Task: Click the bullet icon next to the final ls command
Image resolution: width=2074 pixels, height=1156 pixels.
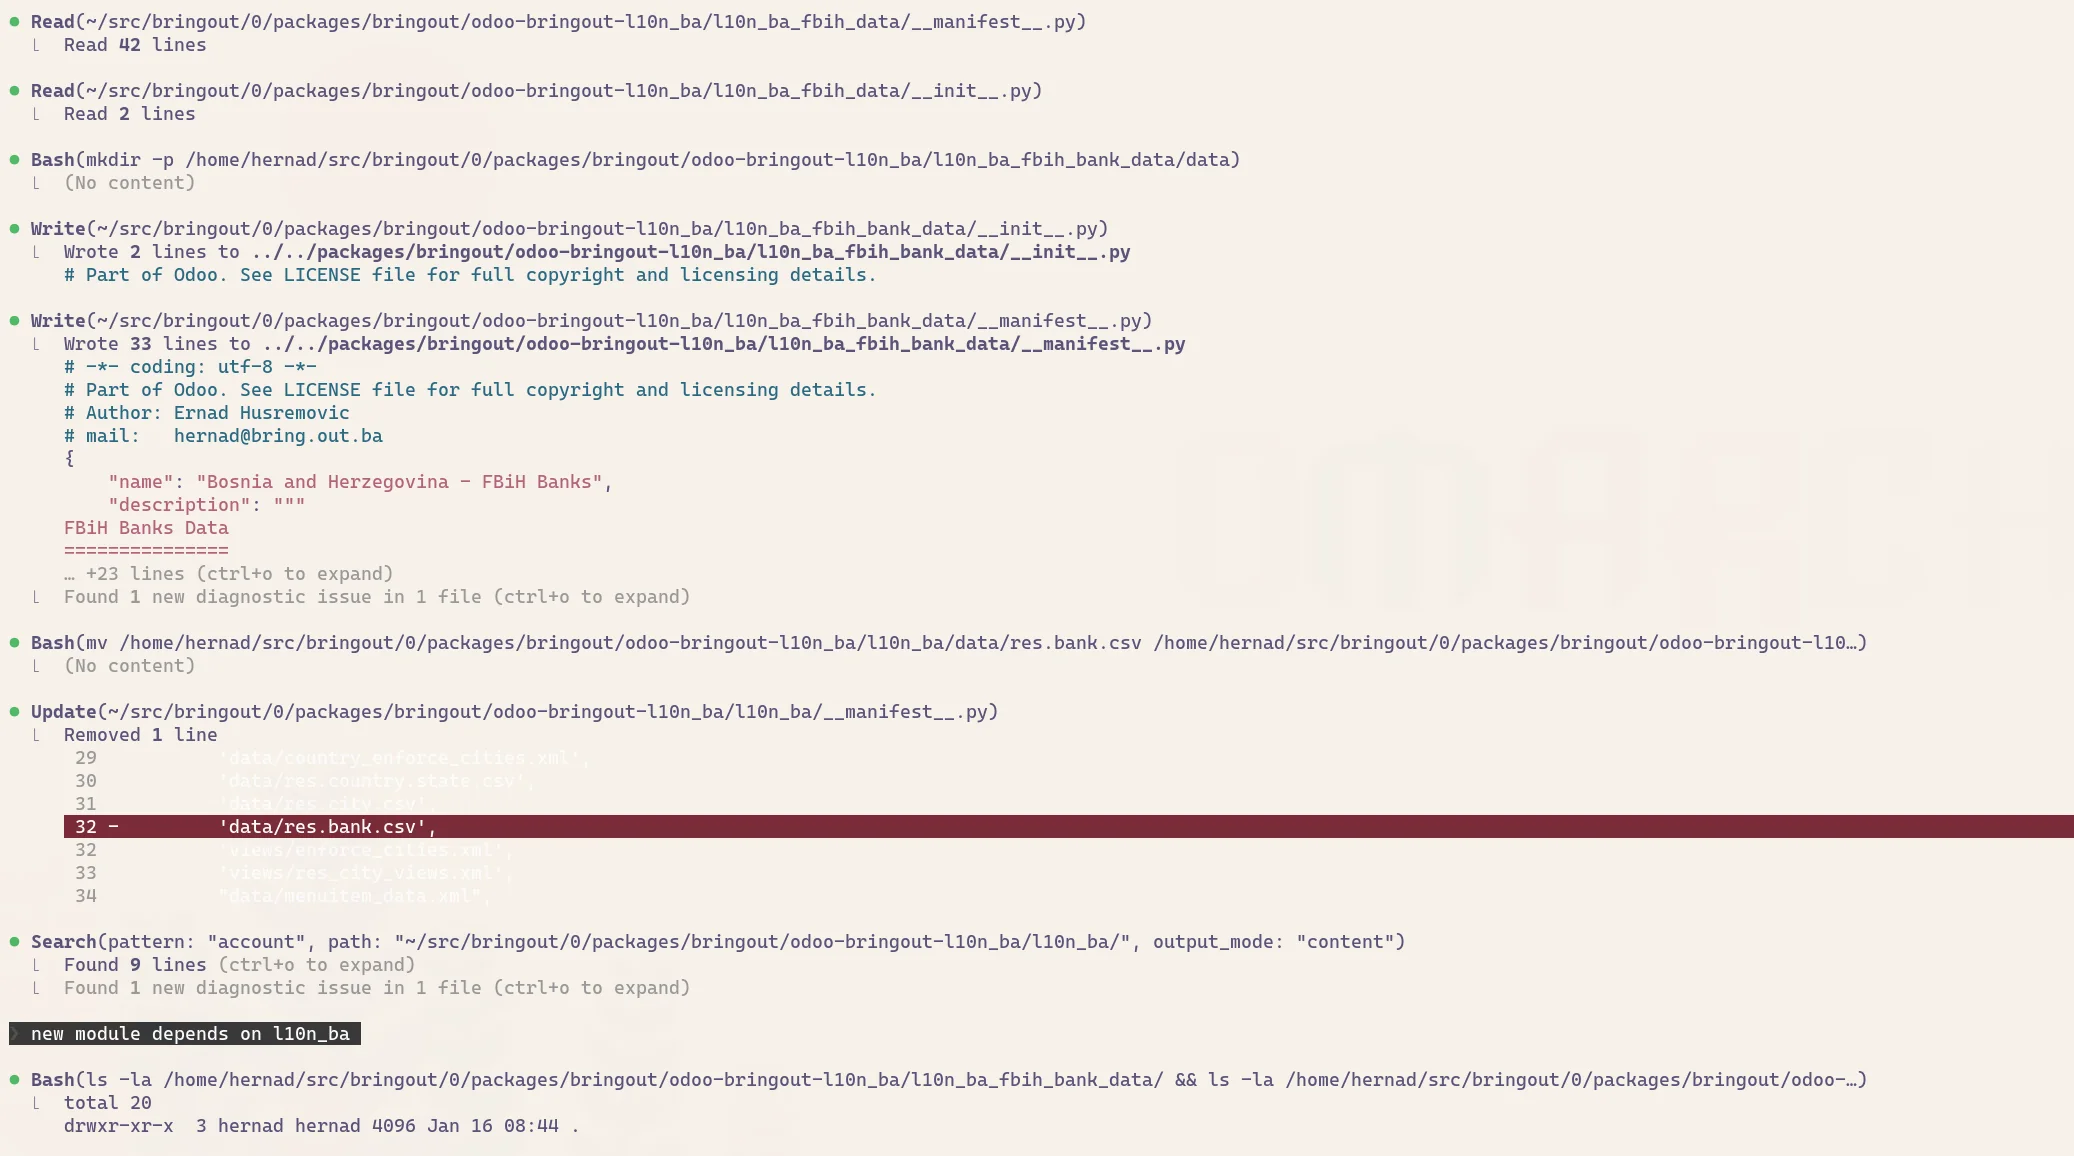Action: 14,1080
